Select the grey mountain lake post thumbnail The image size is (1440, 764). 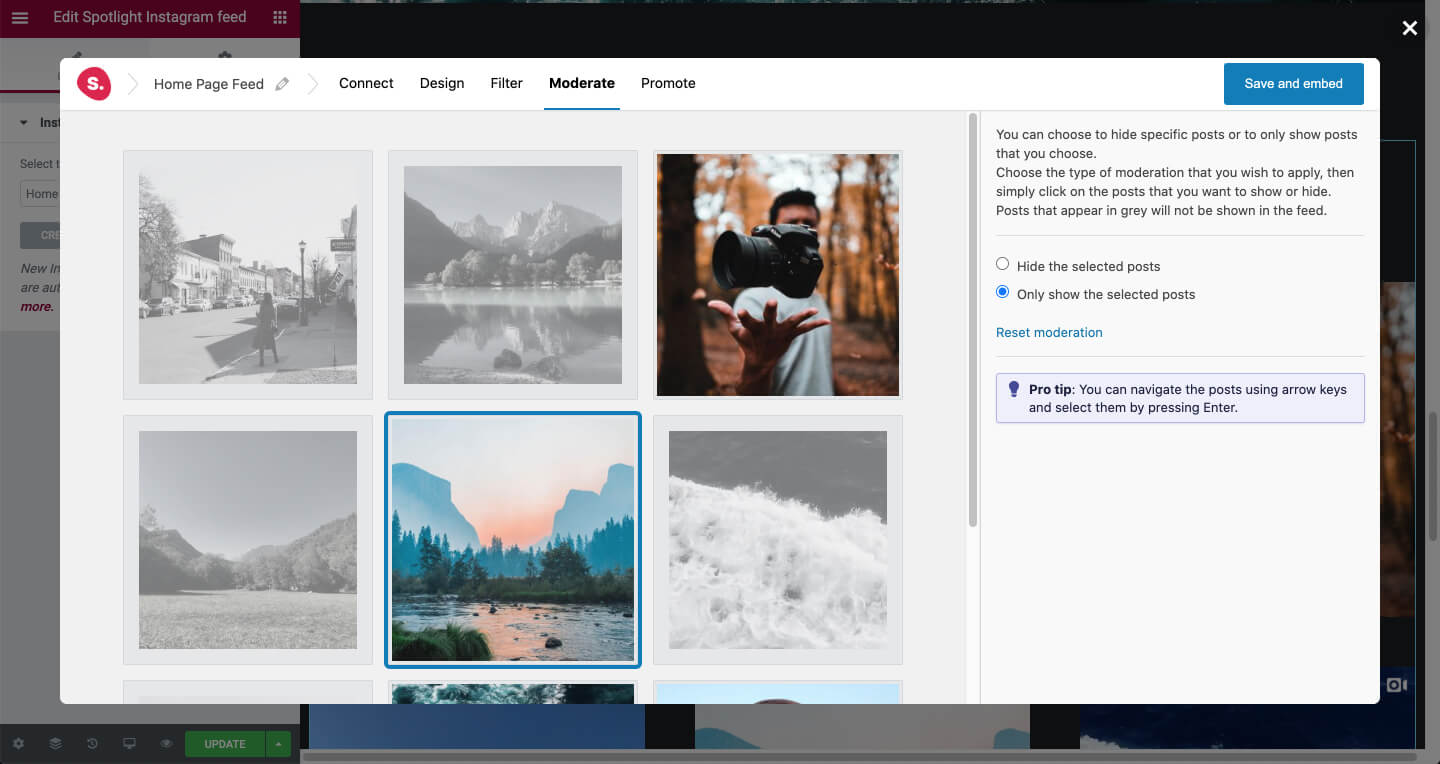point(513,275)
